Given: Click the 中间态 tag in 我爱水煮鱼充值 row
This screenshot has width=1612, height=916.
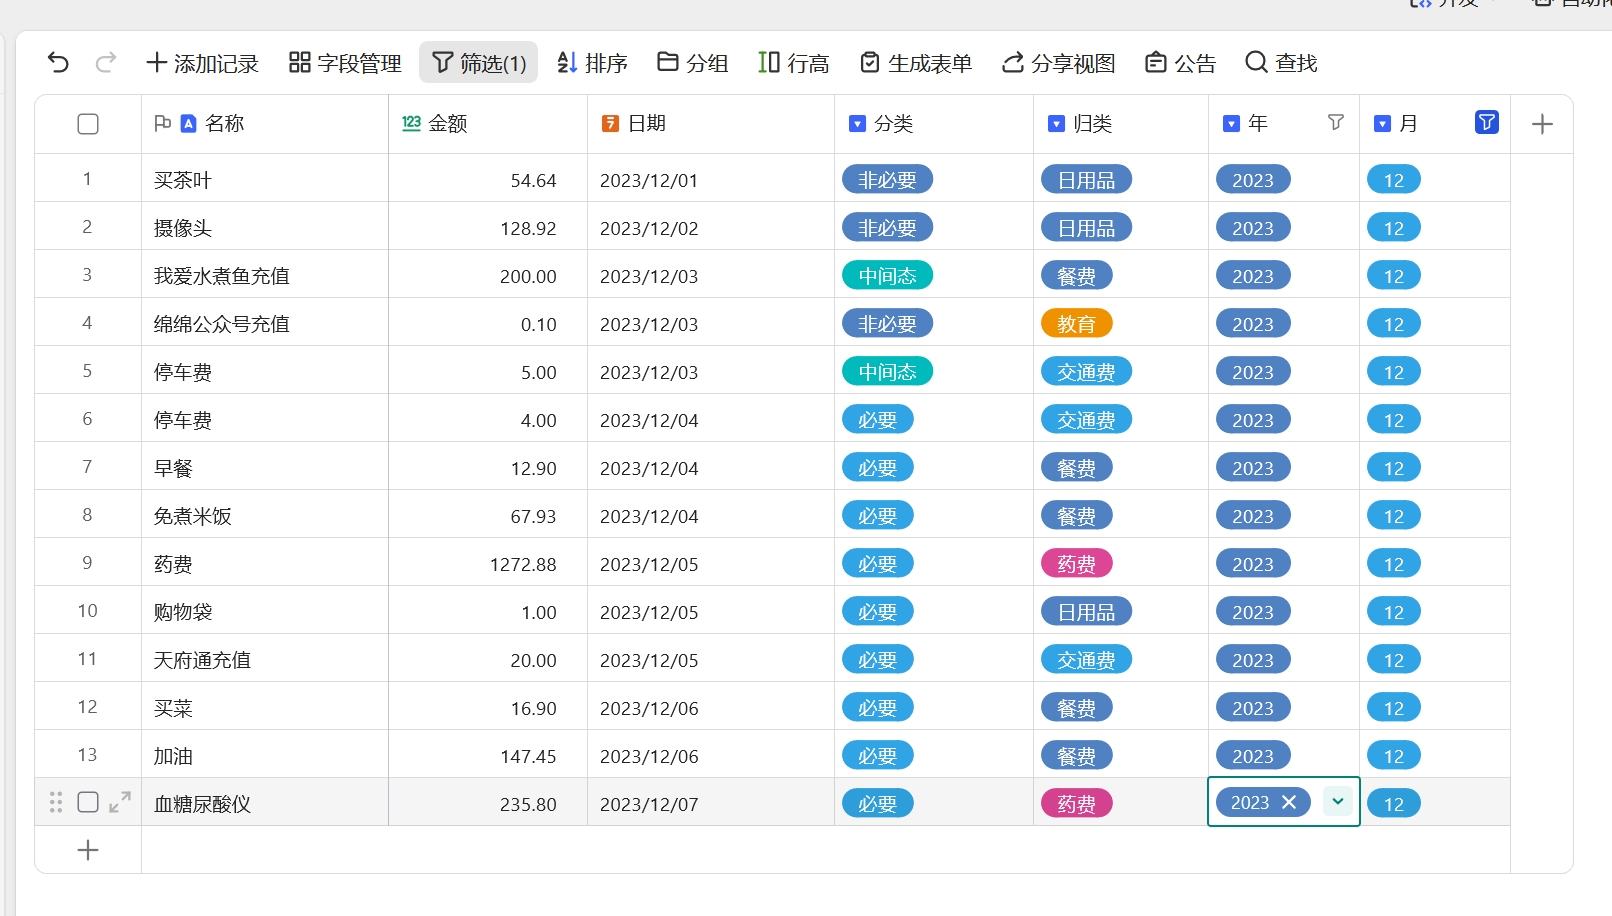Looking at the screenshot, I should 888,275.
